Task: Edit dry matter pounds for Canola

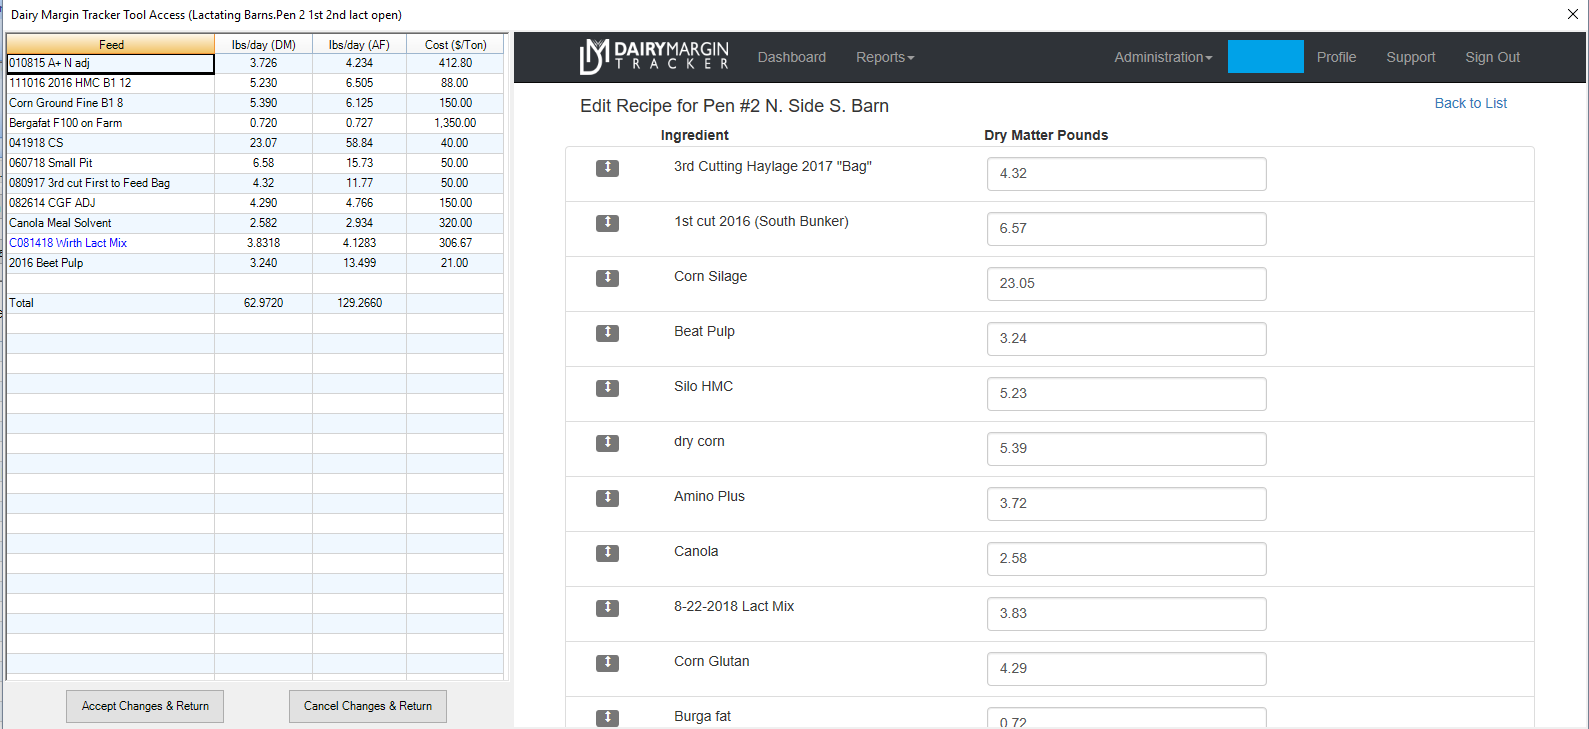Action: tap(1126, 558)
